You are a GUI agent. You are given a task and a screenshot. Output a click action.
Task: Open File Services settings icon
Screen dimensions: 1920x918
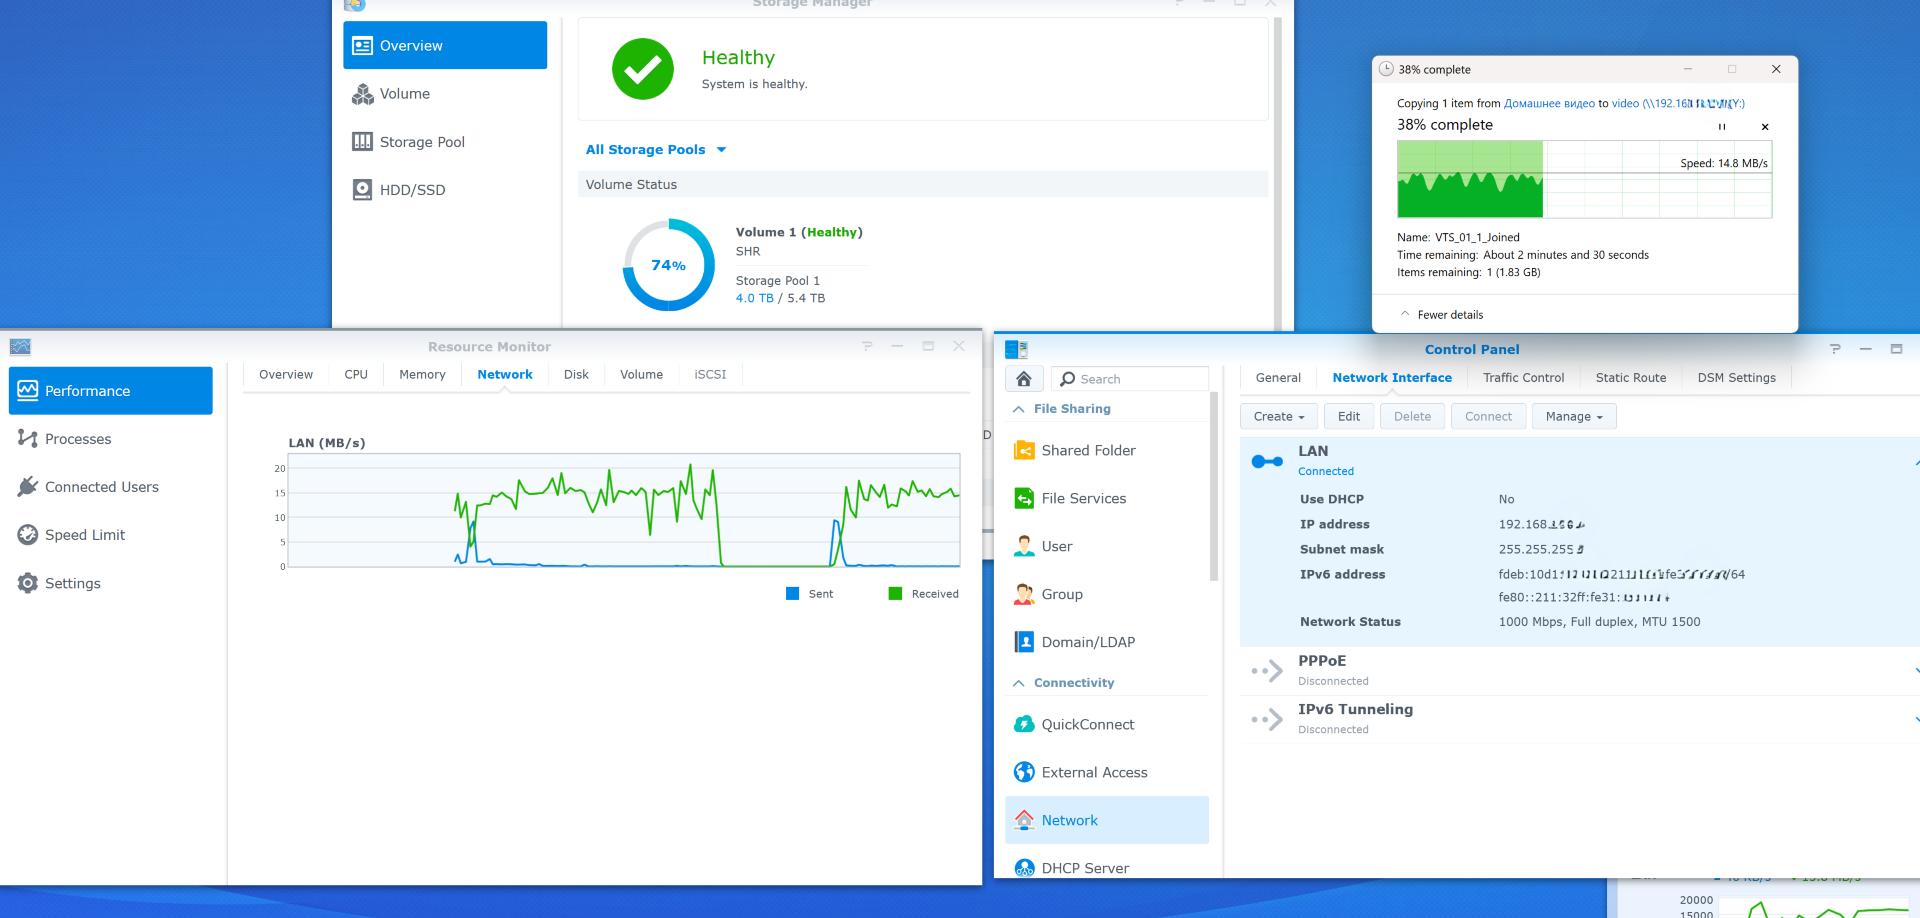pyautogui.click(x=1024, y=499)
